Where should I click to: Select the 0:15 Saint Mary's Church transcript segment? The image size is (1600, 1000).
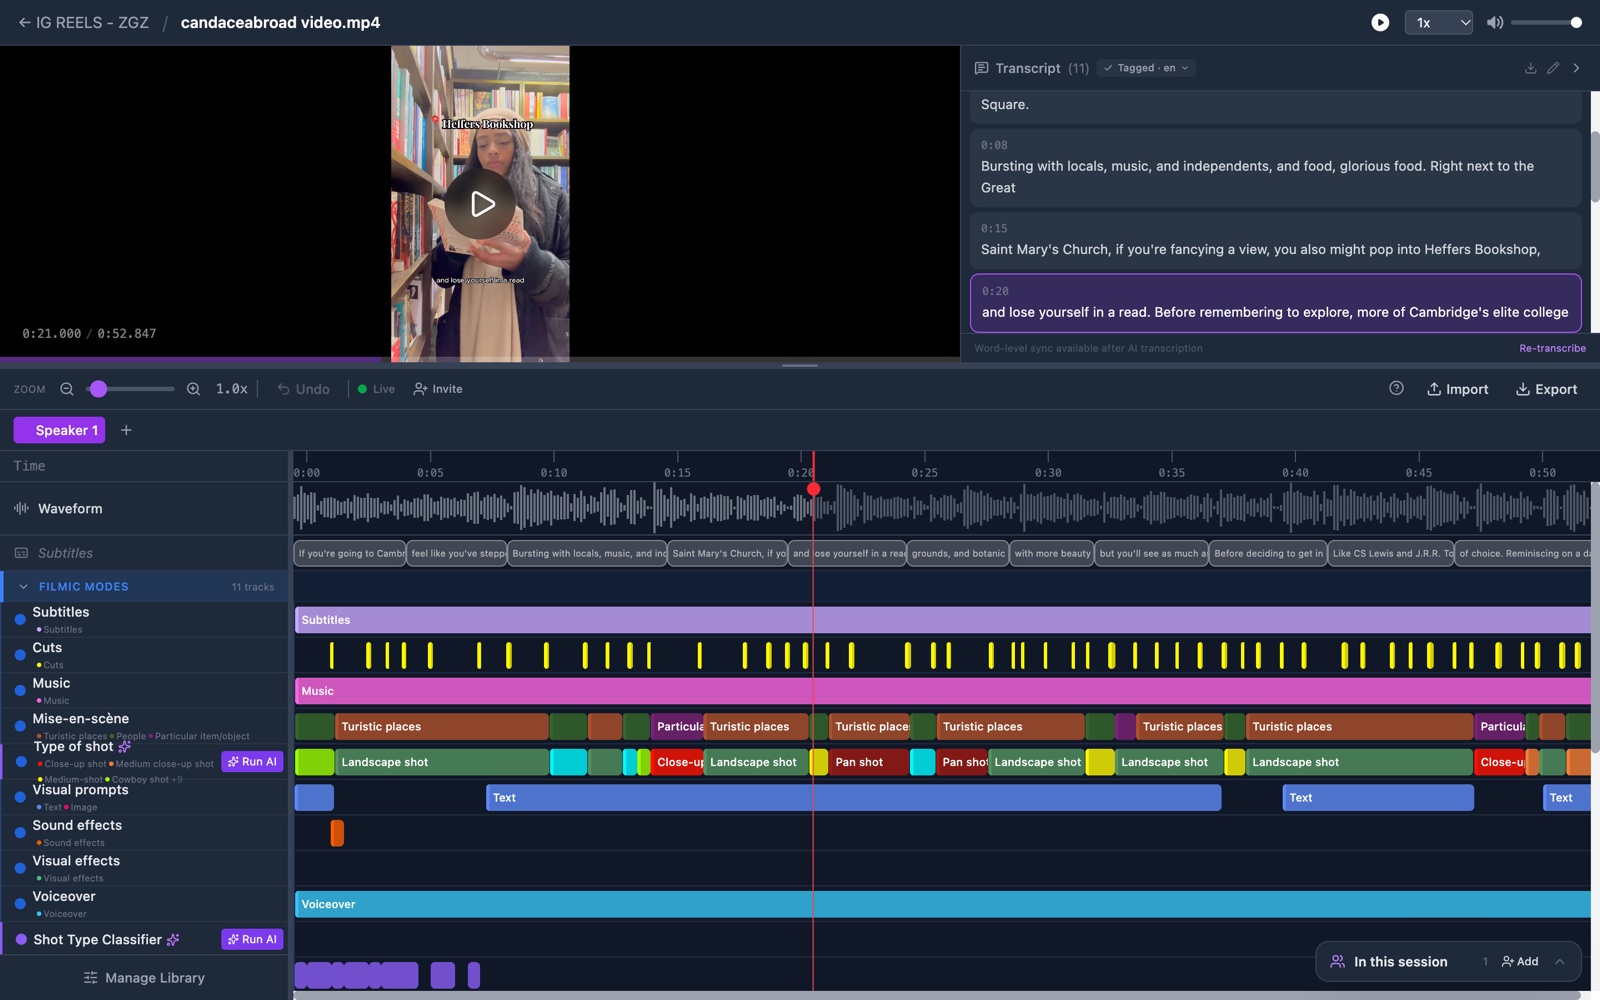coord(1276,240)
